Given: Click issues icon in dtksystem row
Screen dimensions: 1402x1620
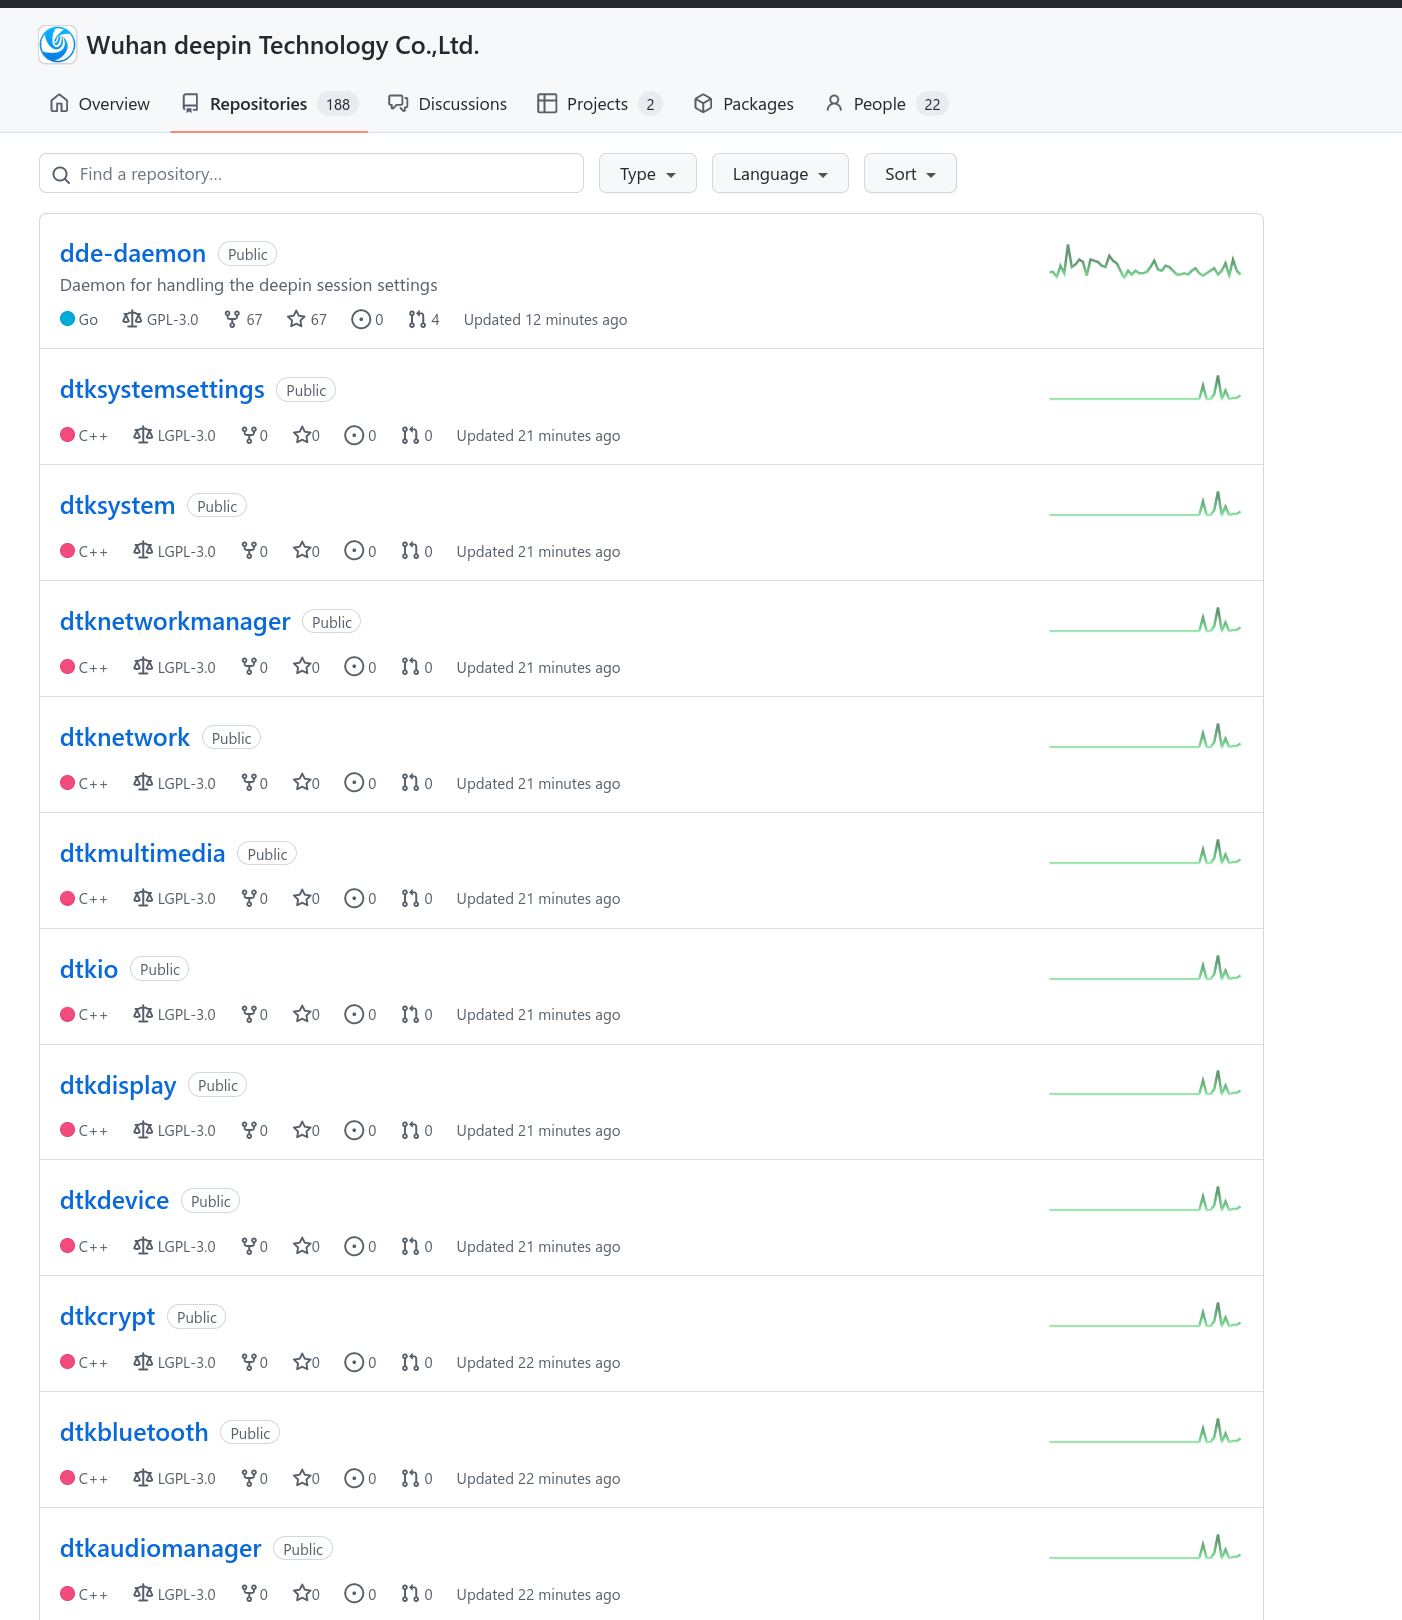Looking at the screenshot, I should coord(354,551).
